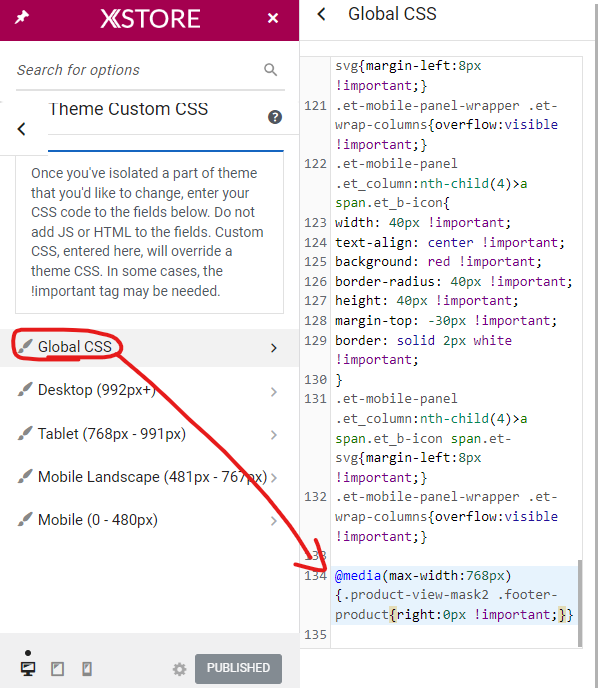Close the XSTORE options panel

273,18
